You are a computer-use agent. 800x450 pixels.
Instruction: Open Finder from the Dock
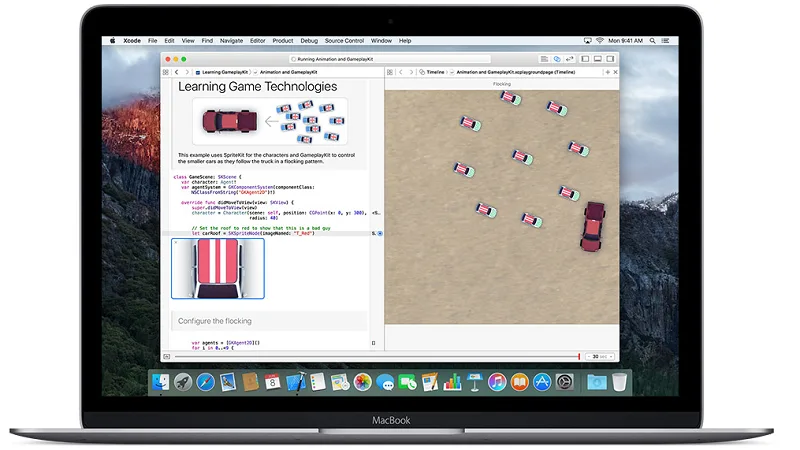pos(161,382)
